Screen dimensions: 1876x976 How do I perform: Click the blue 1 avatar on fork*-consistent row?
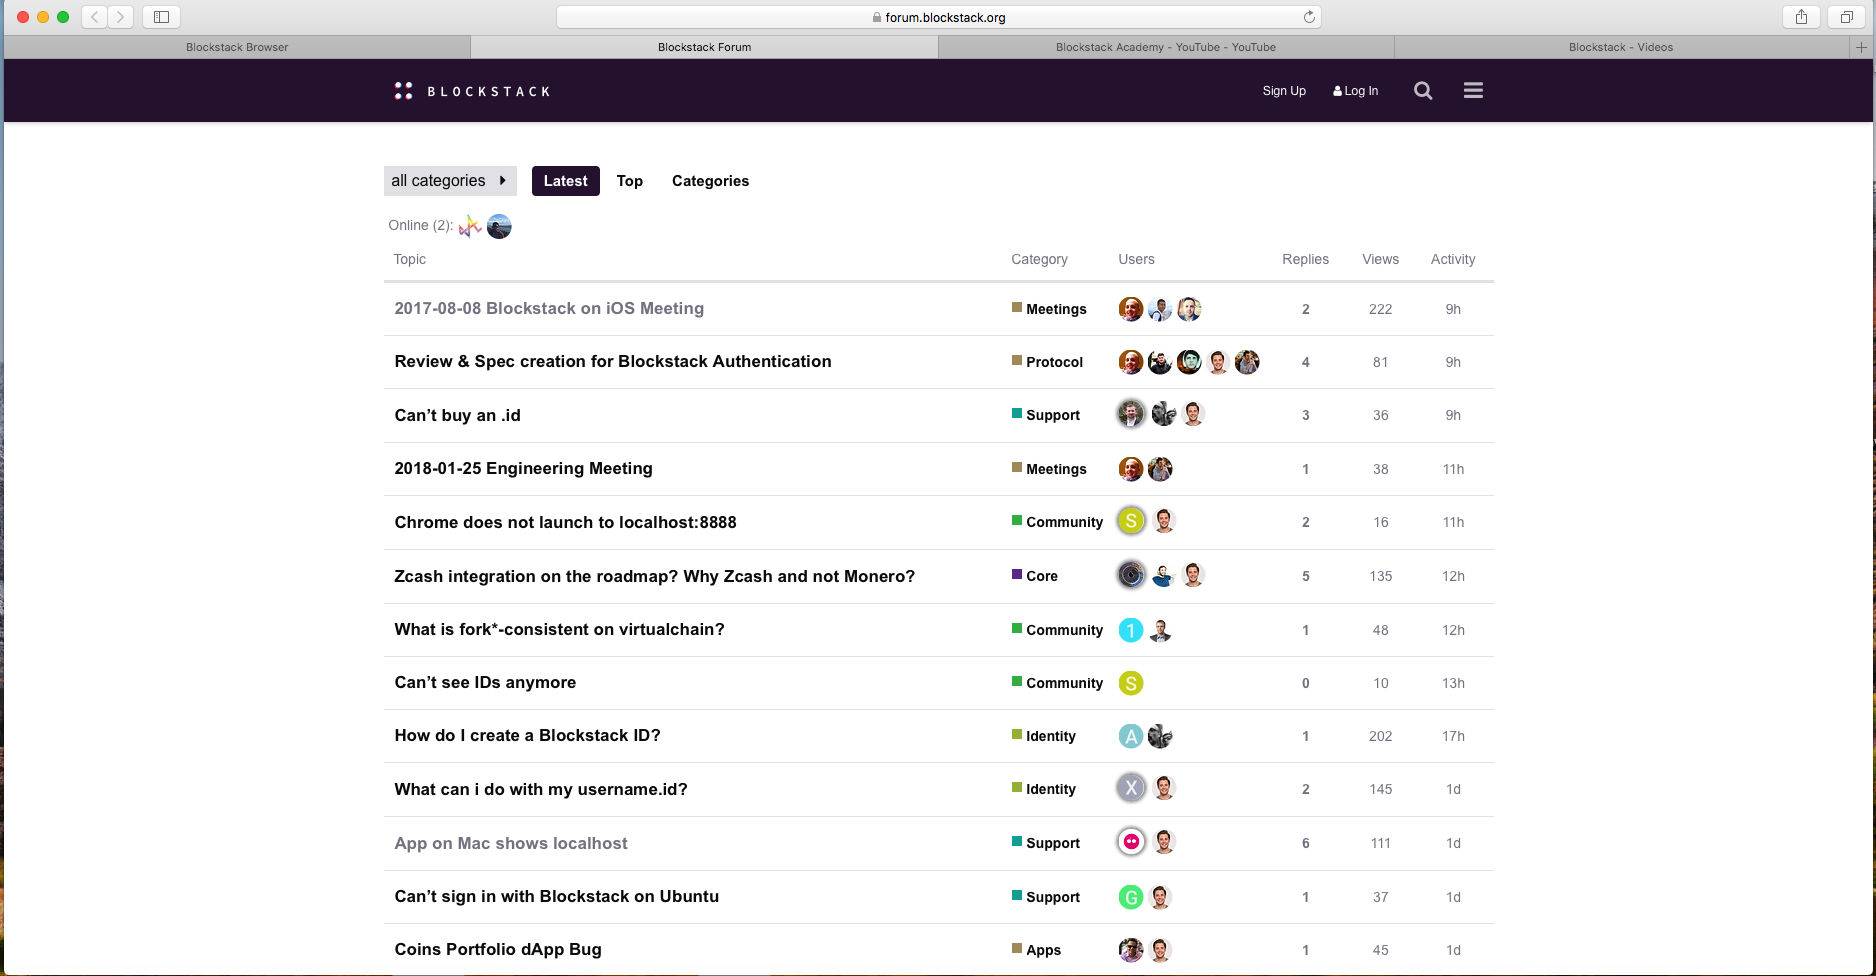[x=1131, y=630]
